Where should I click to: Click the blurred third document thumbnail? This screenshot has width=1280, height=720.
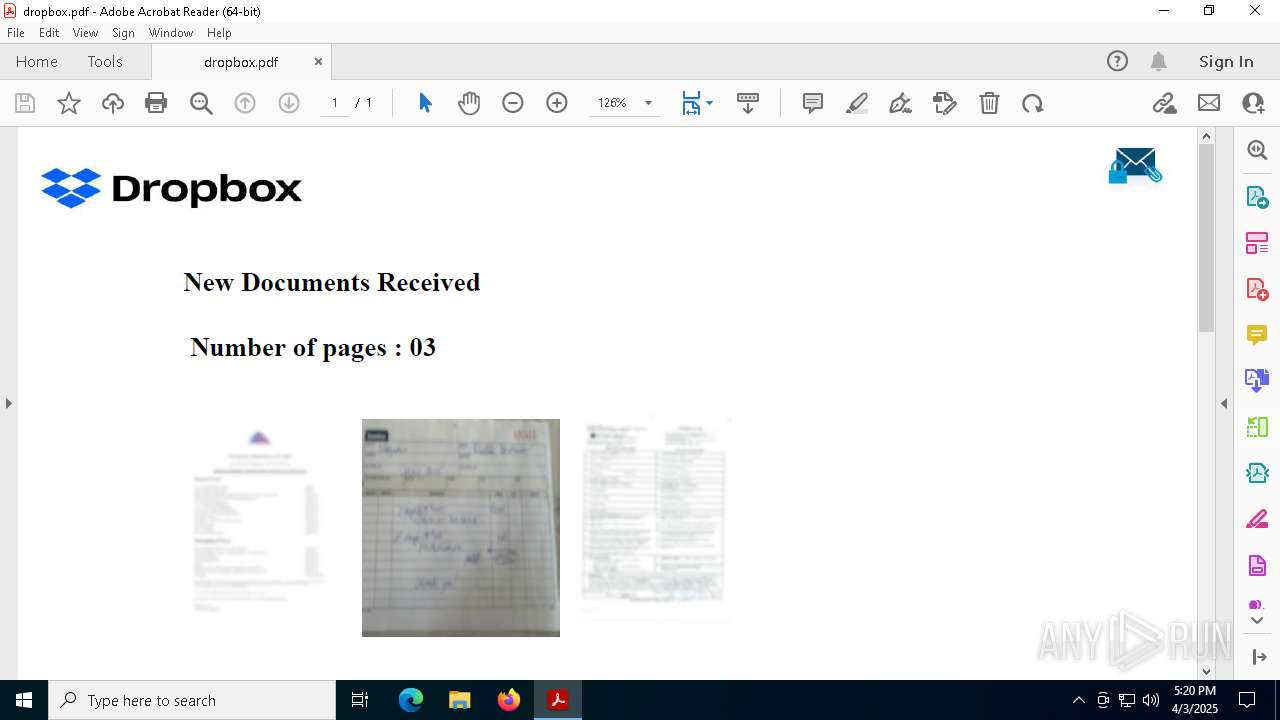[x=655, y=518]
